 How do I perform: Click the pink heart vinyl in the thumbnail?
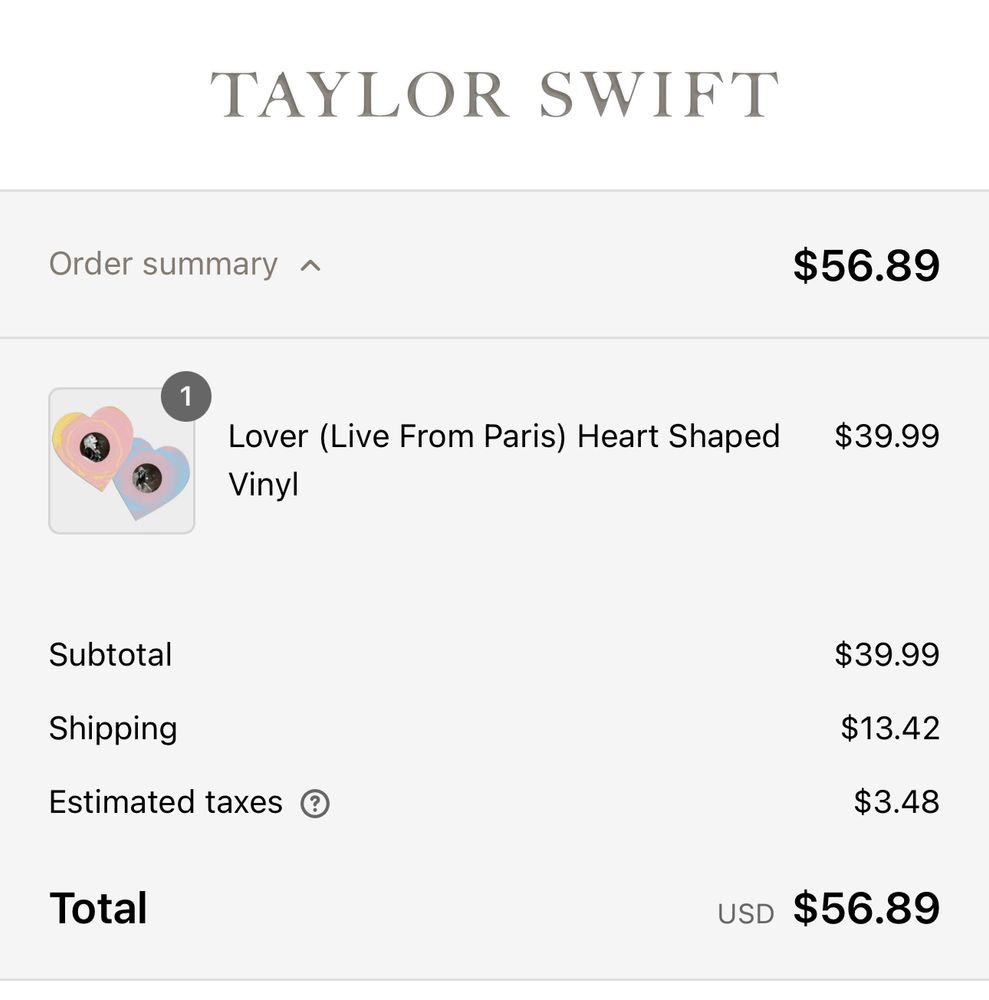click(92, 445)
